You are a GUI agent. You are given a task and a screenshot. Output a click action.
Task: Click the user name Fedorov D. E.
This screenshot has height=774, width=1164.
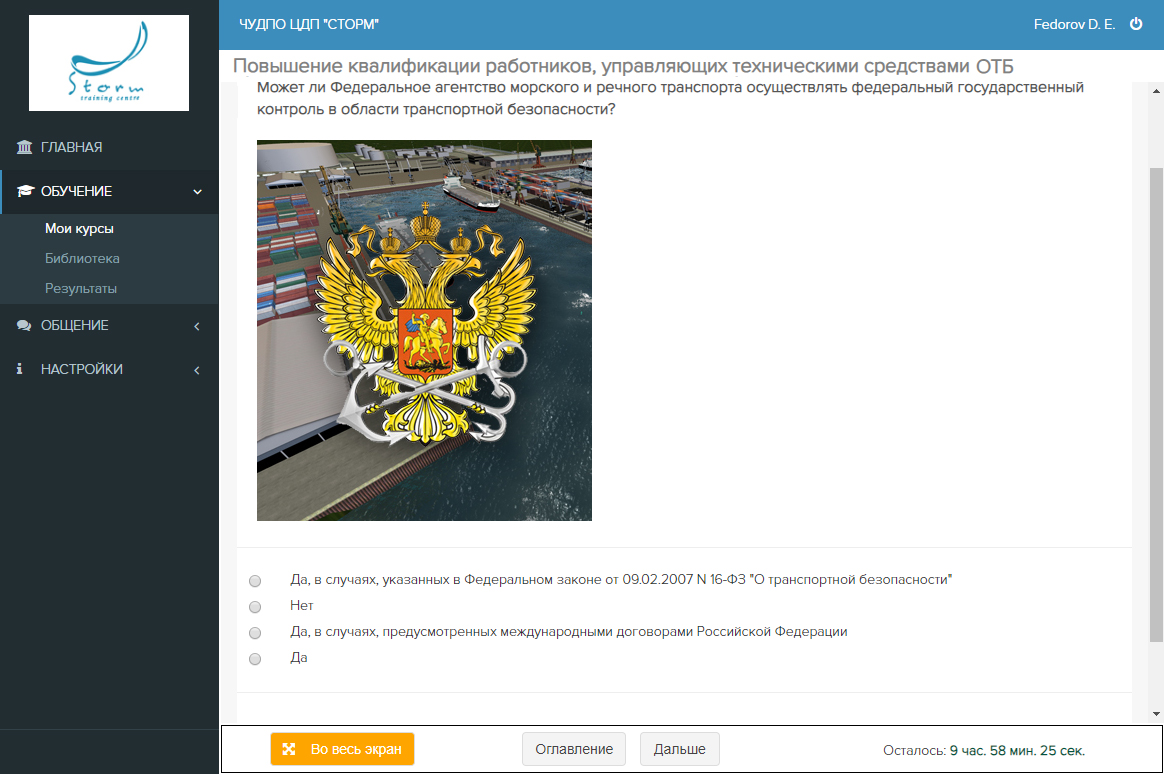1074,24
